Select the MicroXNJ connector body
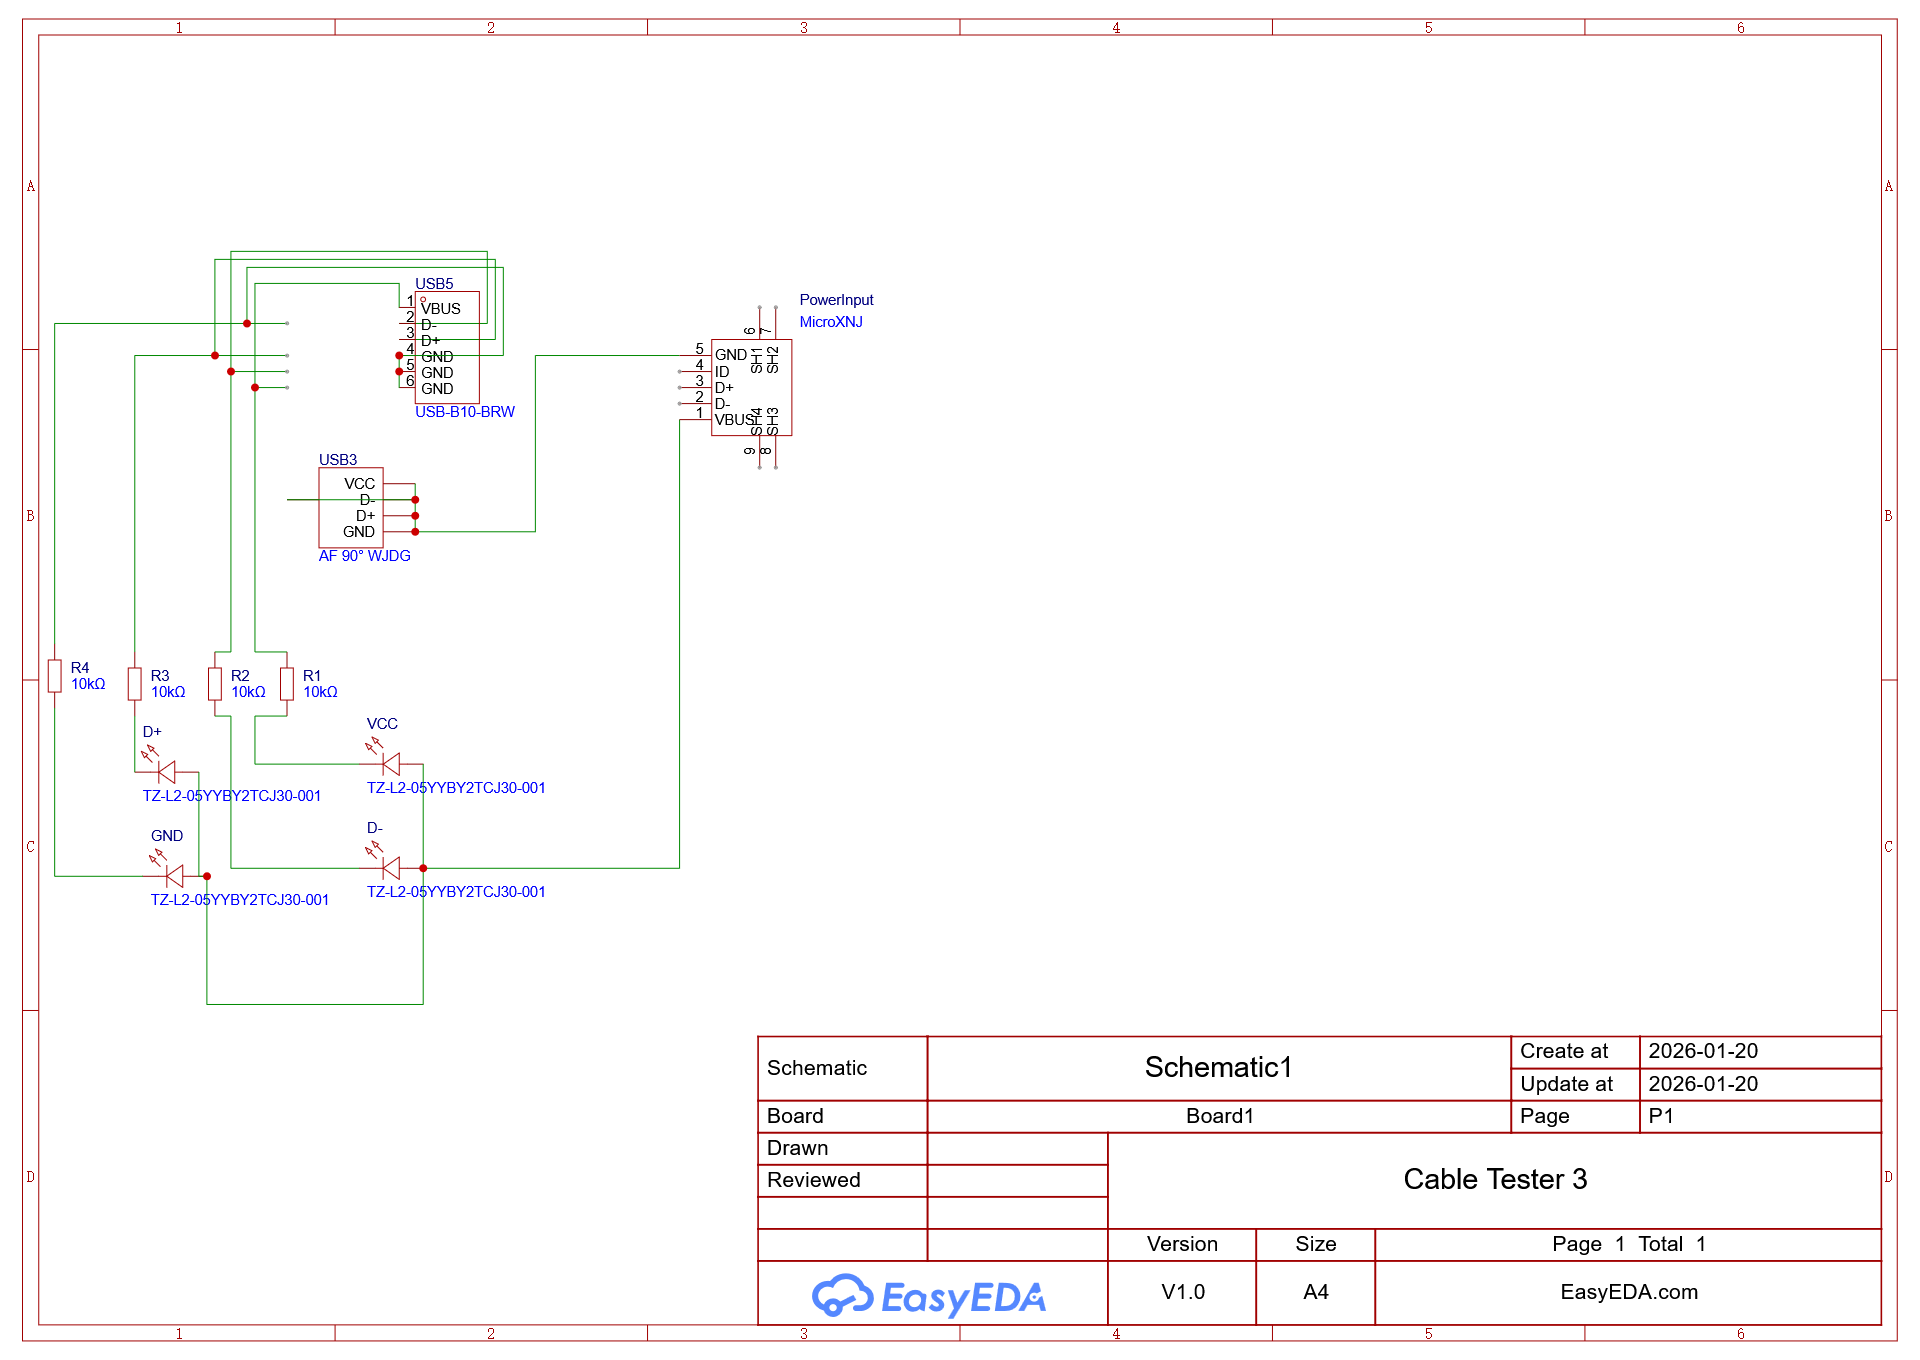The height and width of the screenshot is (1360, 1920). pyautogui.click(x=752, y=387)
